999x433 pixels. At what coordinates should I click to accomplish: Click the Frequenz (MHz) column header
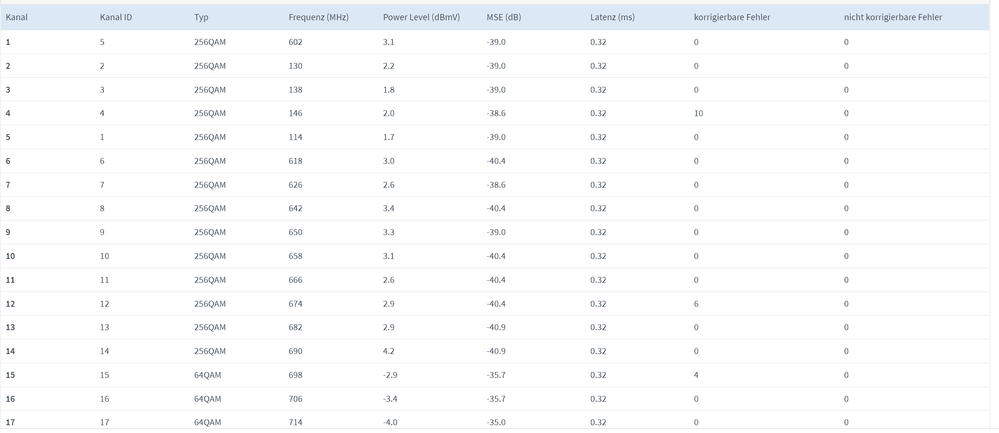(x=319, y=18)
